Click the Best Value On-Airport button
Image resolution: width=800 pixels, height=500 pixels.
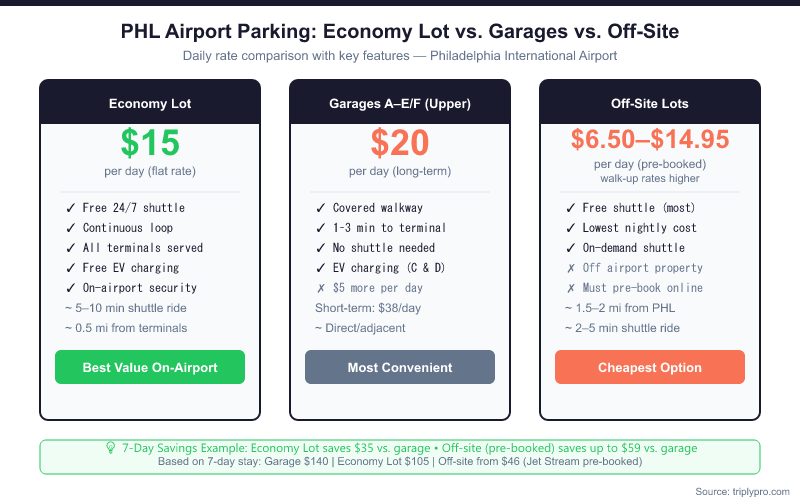click(x=150, y=367)
